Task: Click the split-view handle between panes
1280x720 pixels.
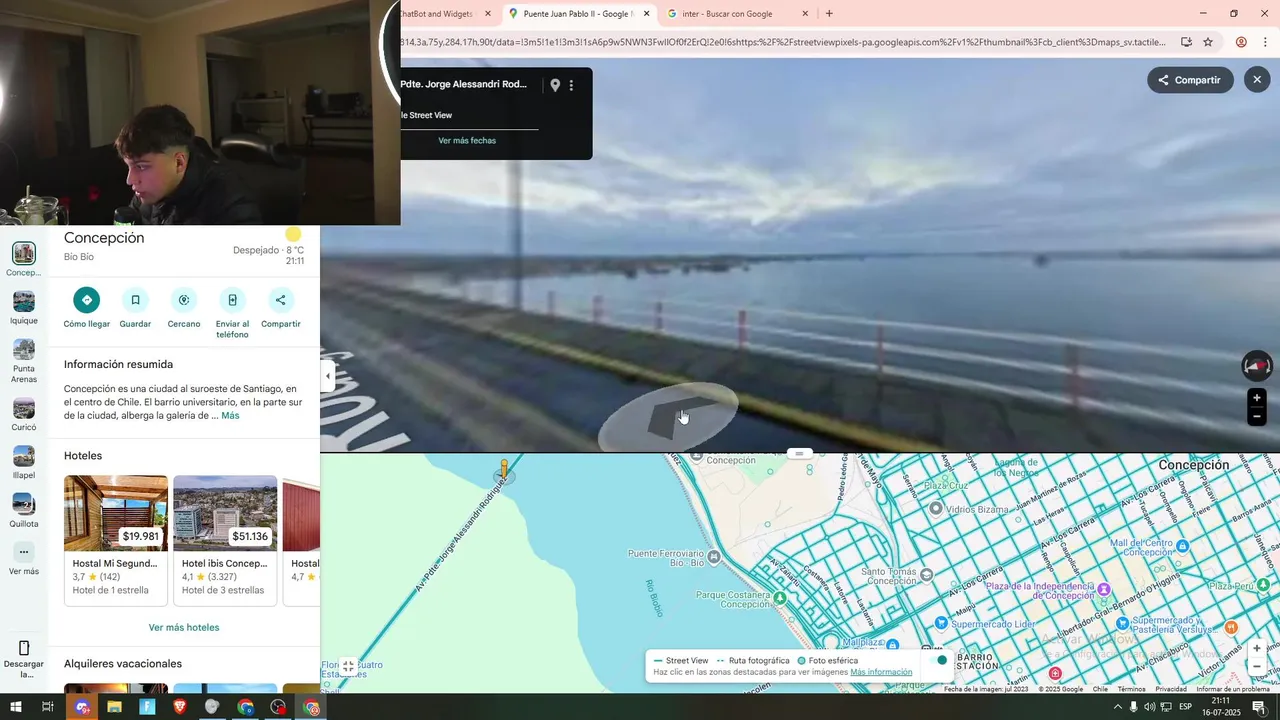Action: 799,453
